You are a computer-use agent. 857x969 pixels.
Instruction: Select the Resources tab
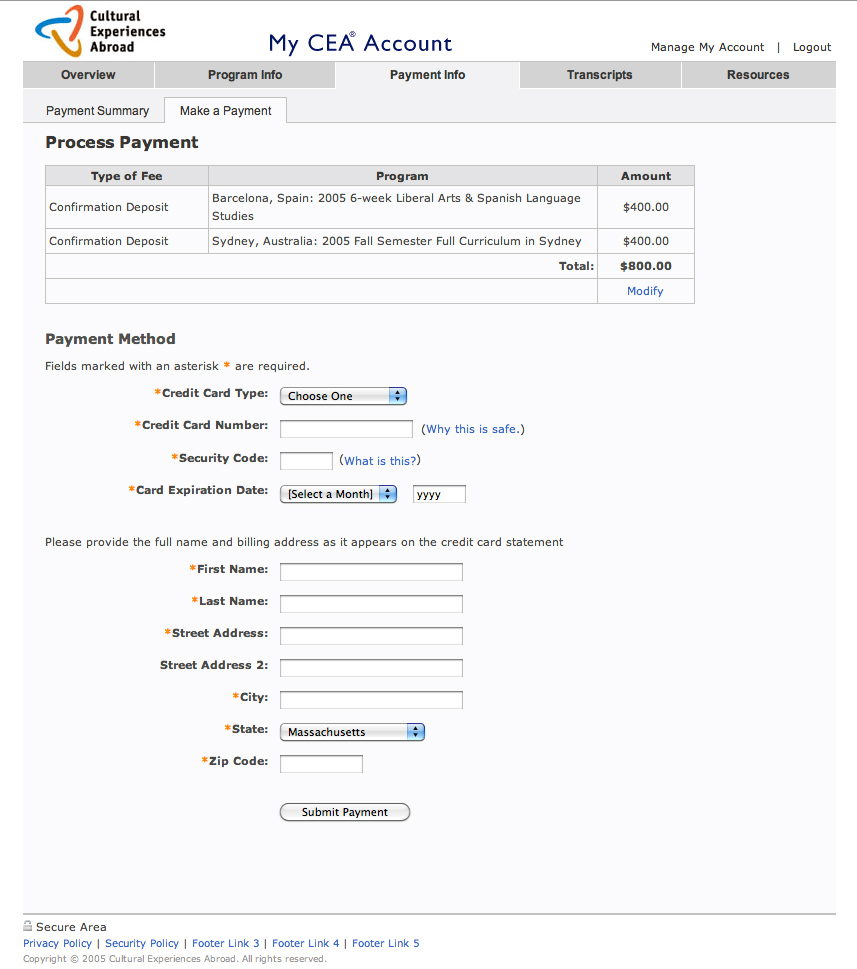(x=758, y=75)
